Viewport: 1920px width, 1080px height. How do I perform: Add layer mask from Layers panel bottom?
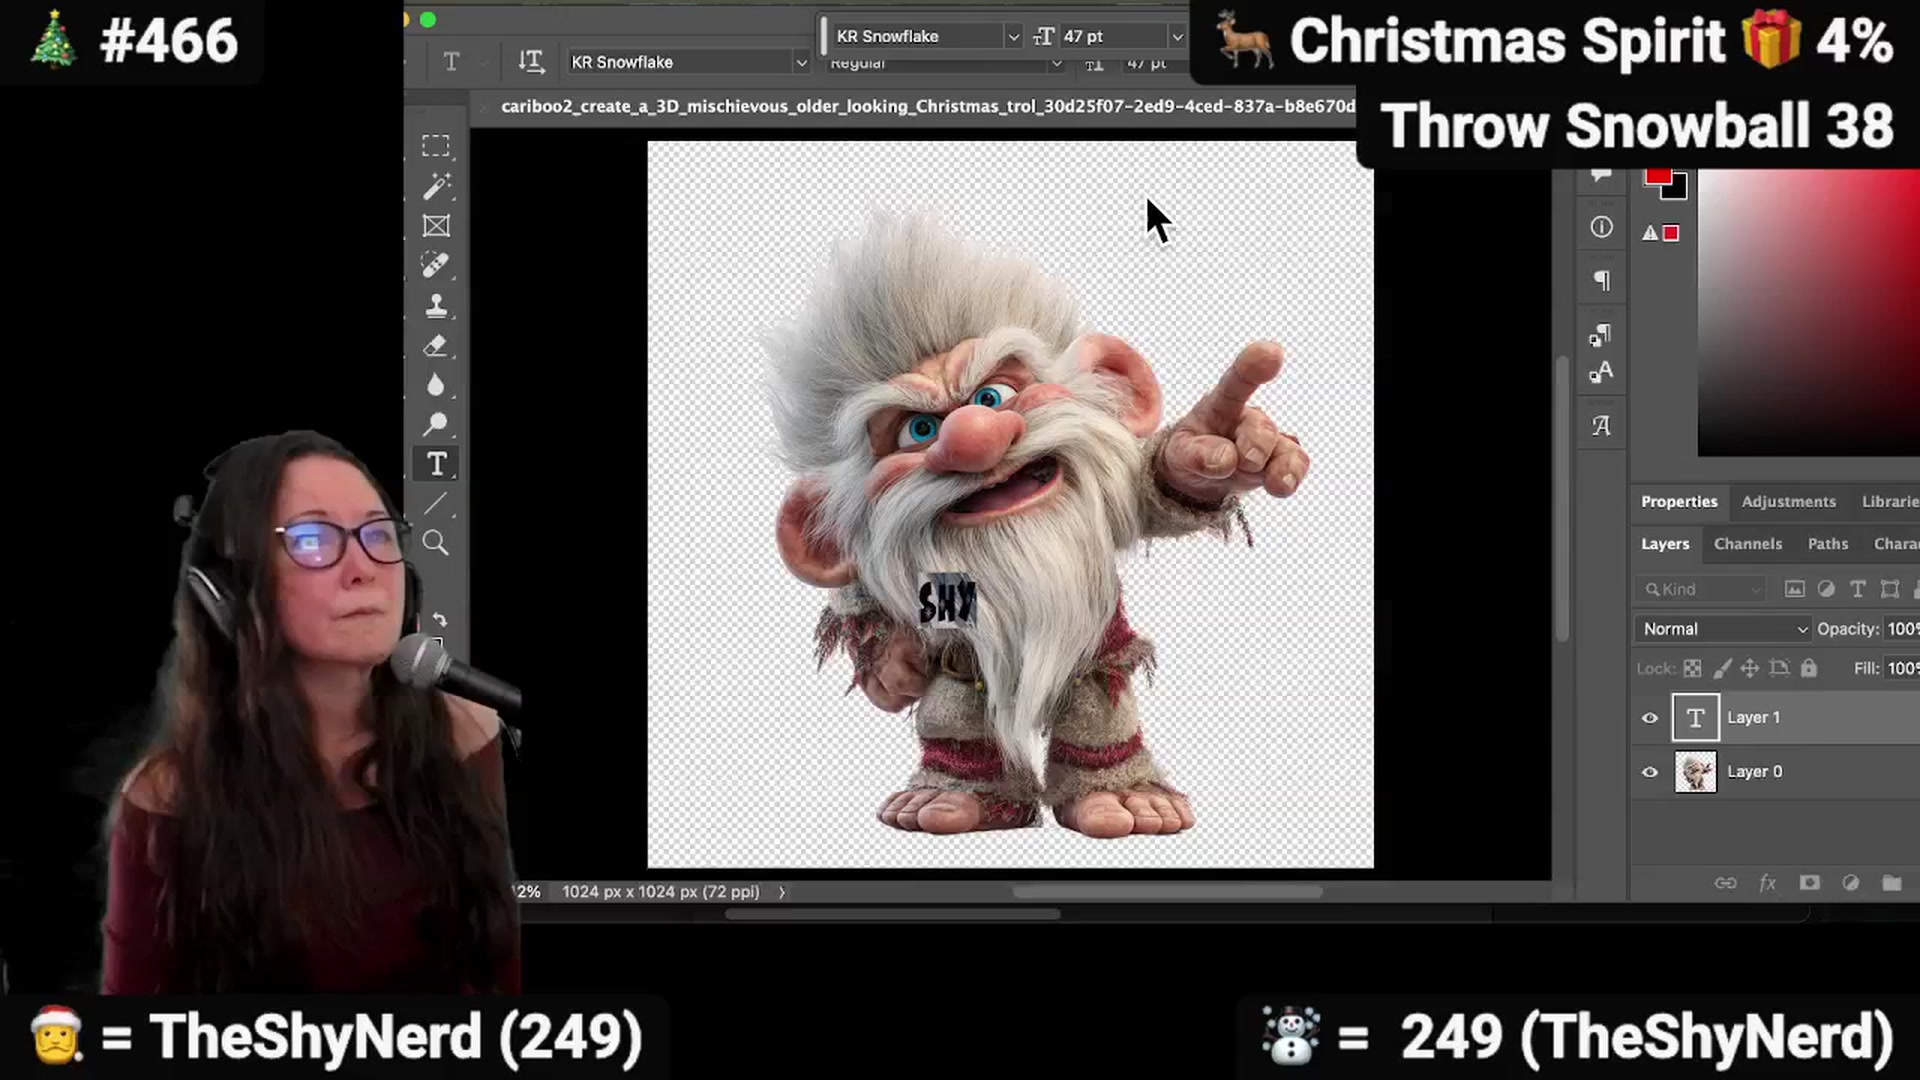1810,883
